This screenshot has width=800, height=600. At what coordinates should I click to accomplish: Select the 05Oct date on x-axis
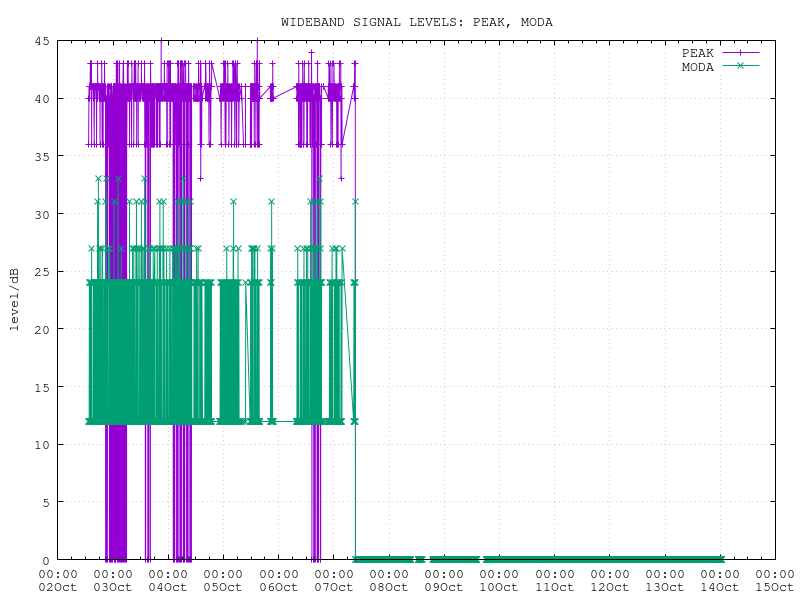(222, 587)
